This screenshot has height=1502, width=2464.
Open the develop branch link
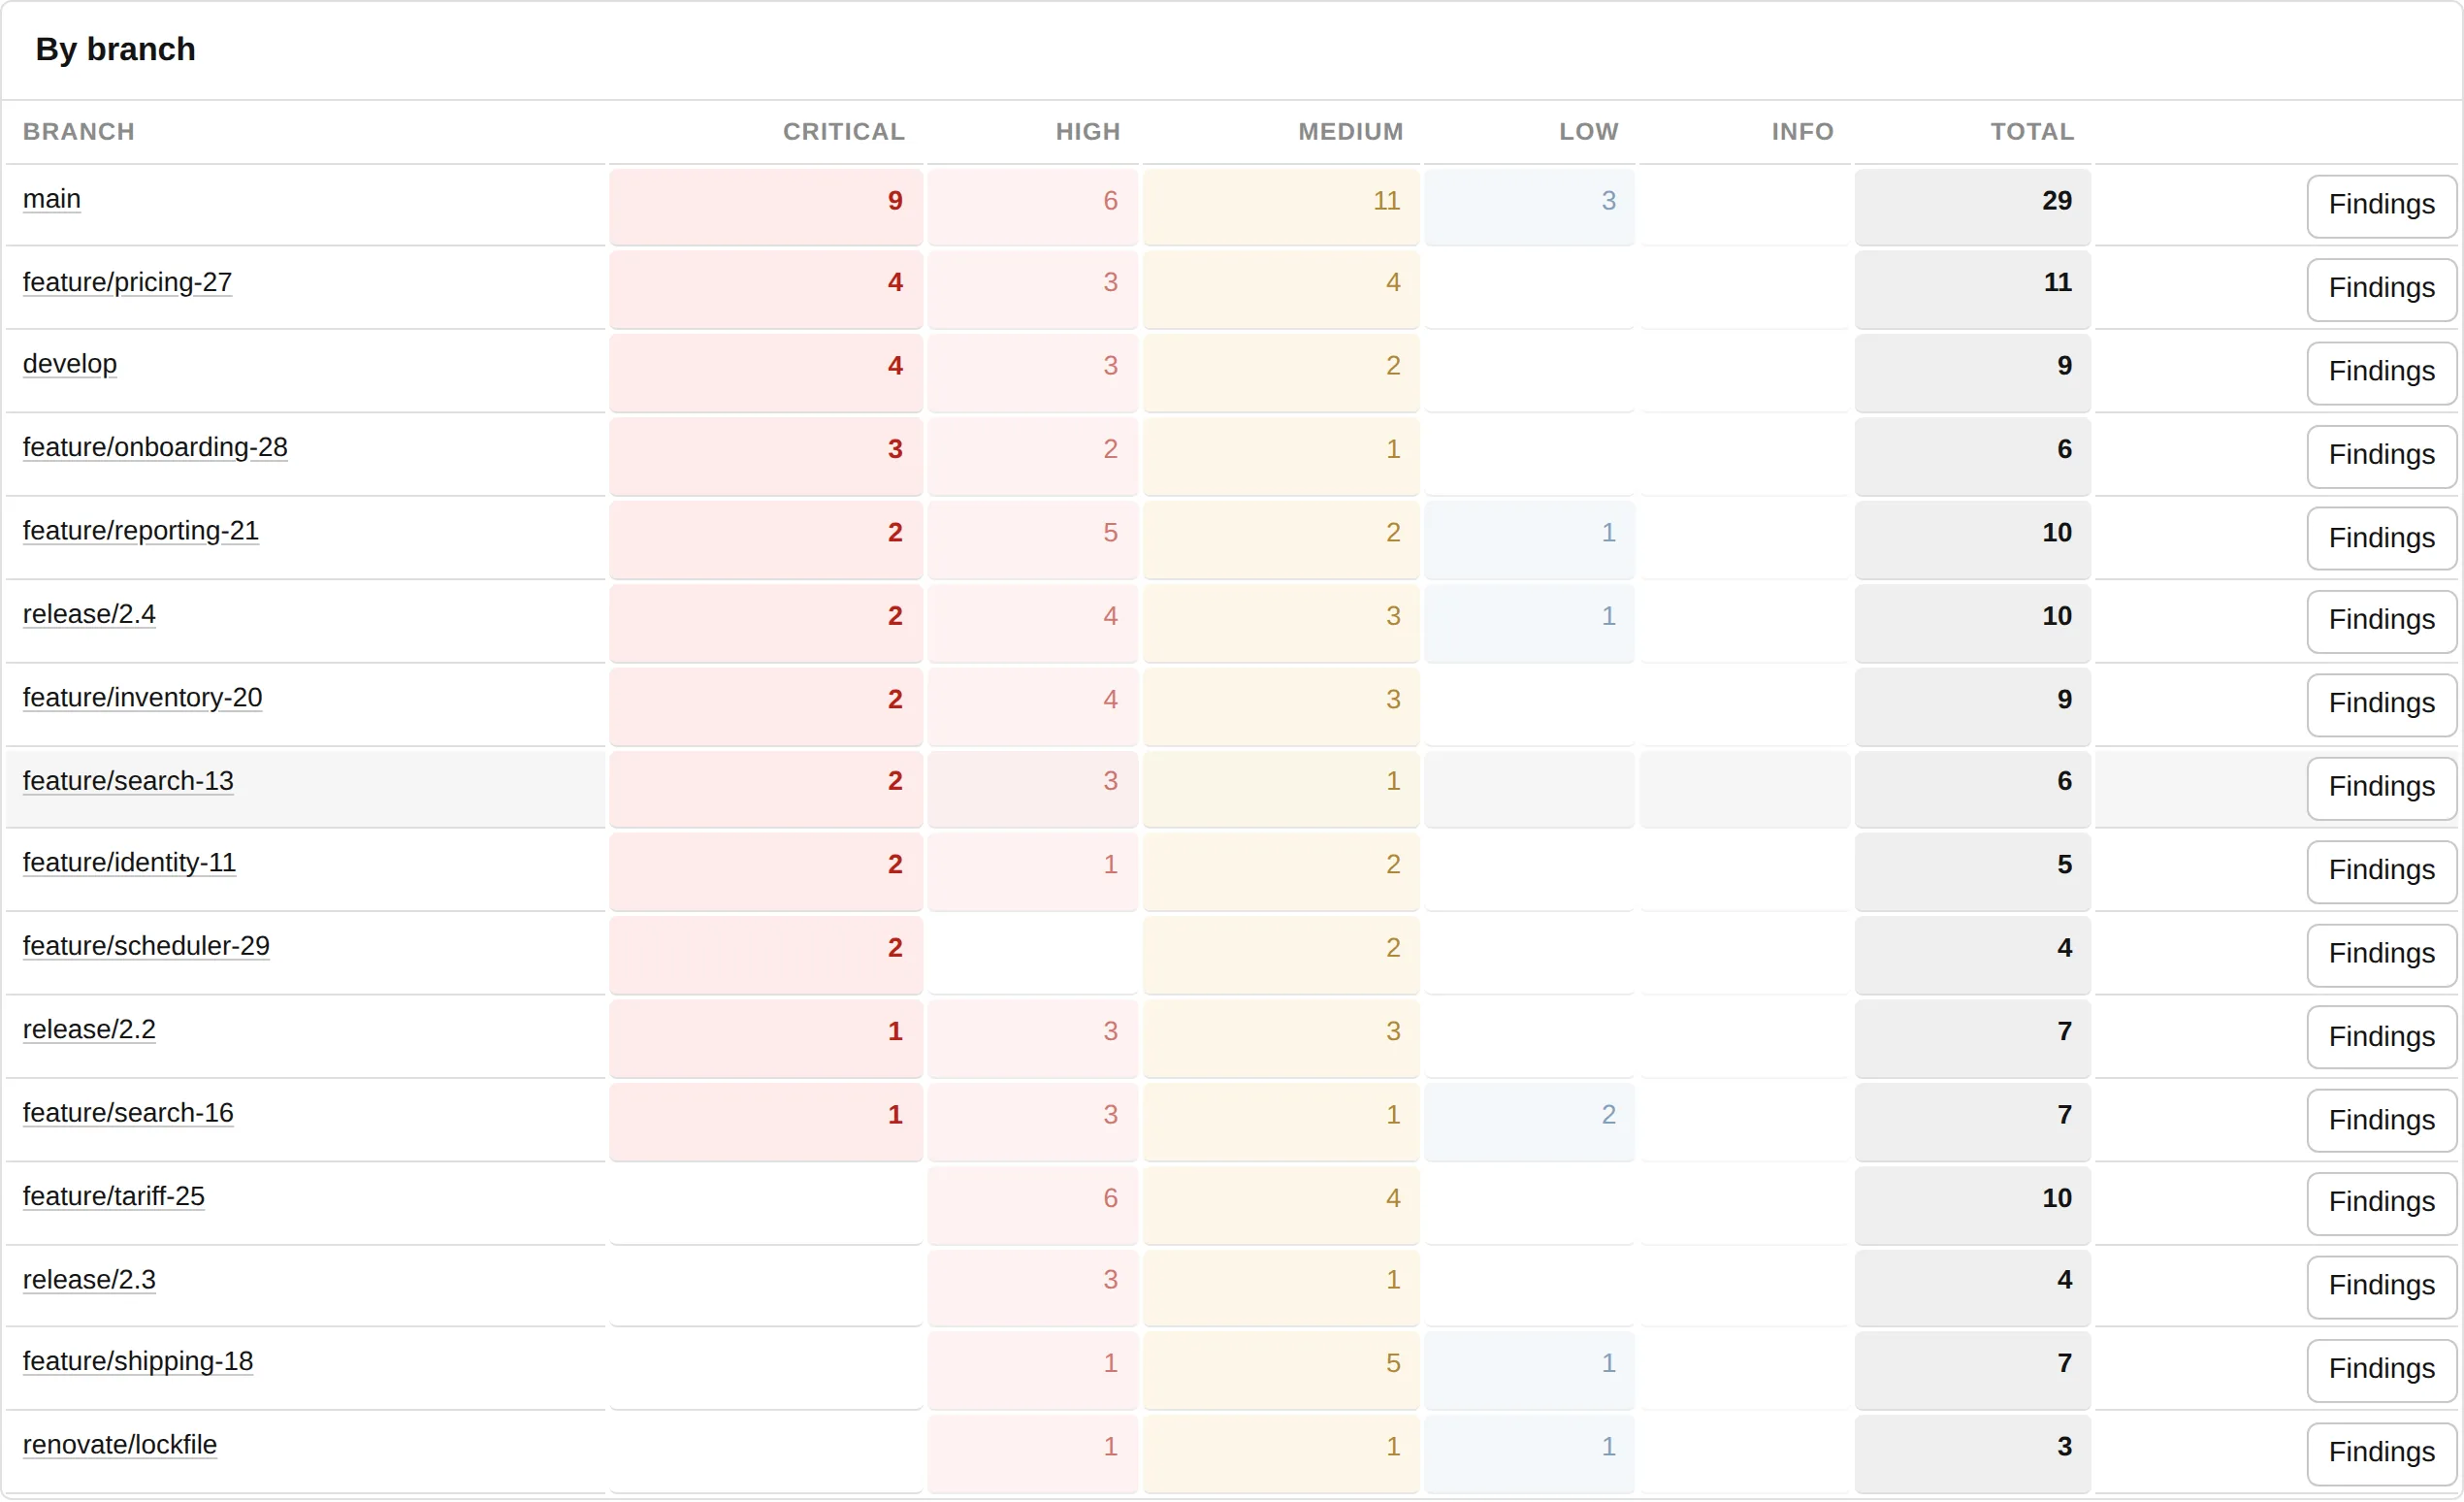70,364
